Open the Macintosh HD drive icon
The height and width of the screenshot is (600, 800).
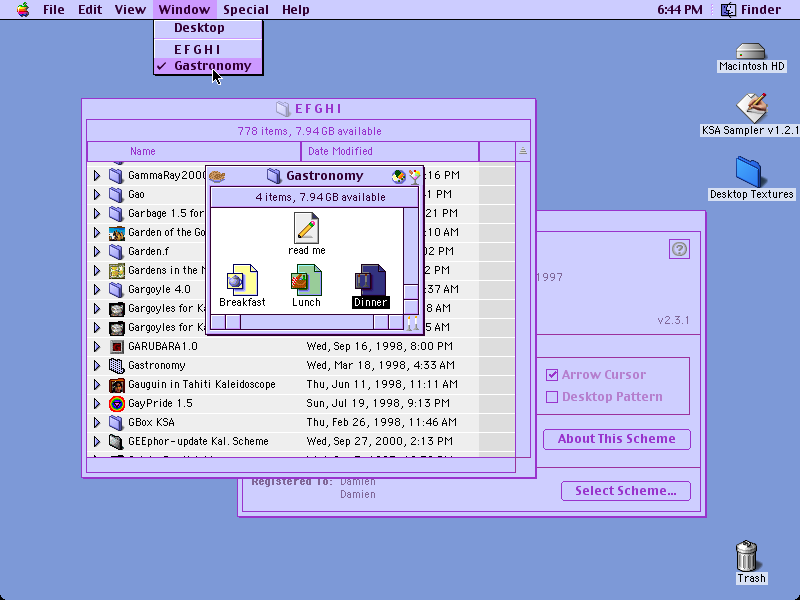(x=751, y=52)
